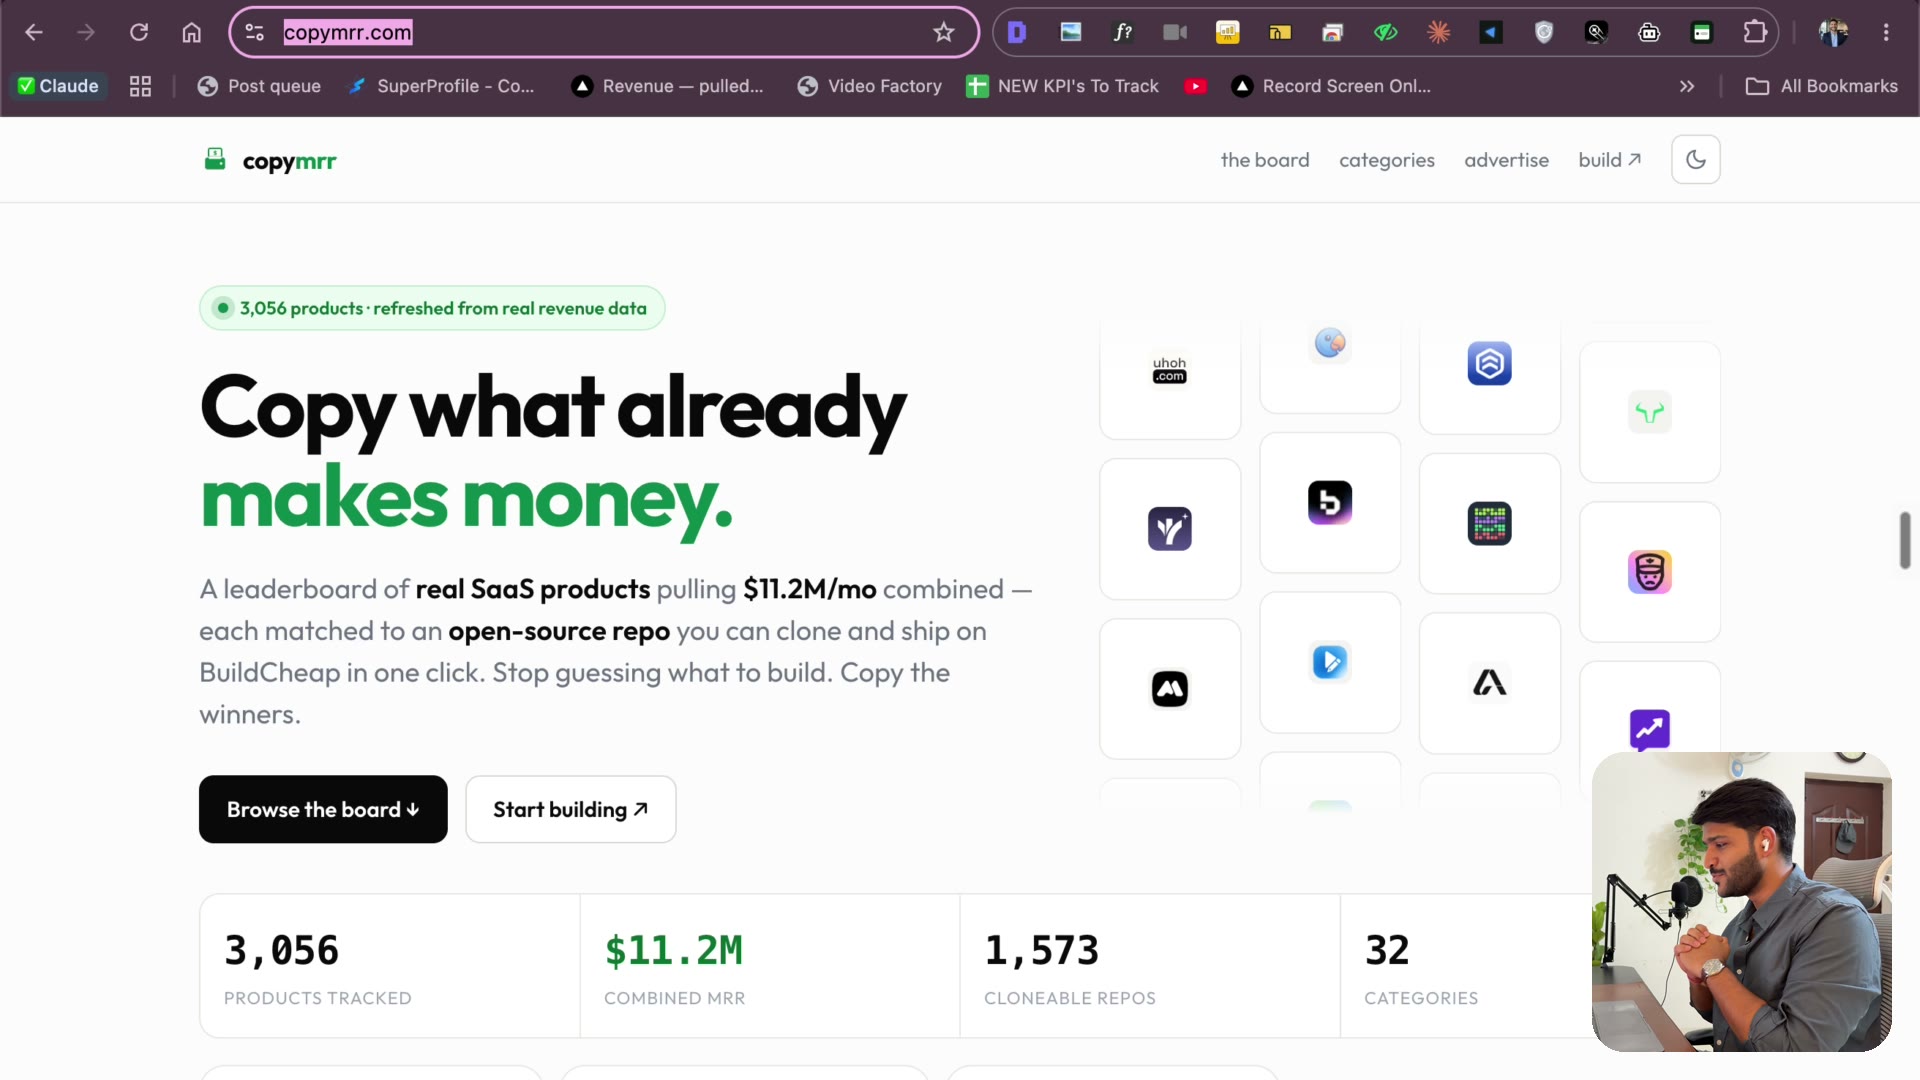Image resolution: width=1920 pixels, height=1080 pixels.
Task: Click the copymrr logo
Action: tap(270, 160)
